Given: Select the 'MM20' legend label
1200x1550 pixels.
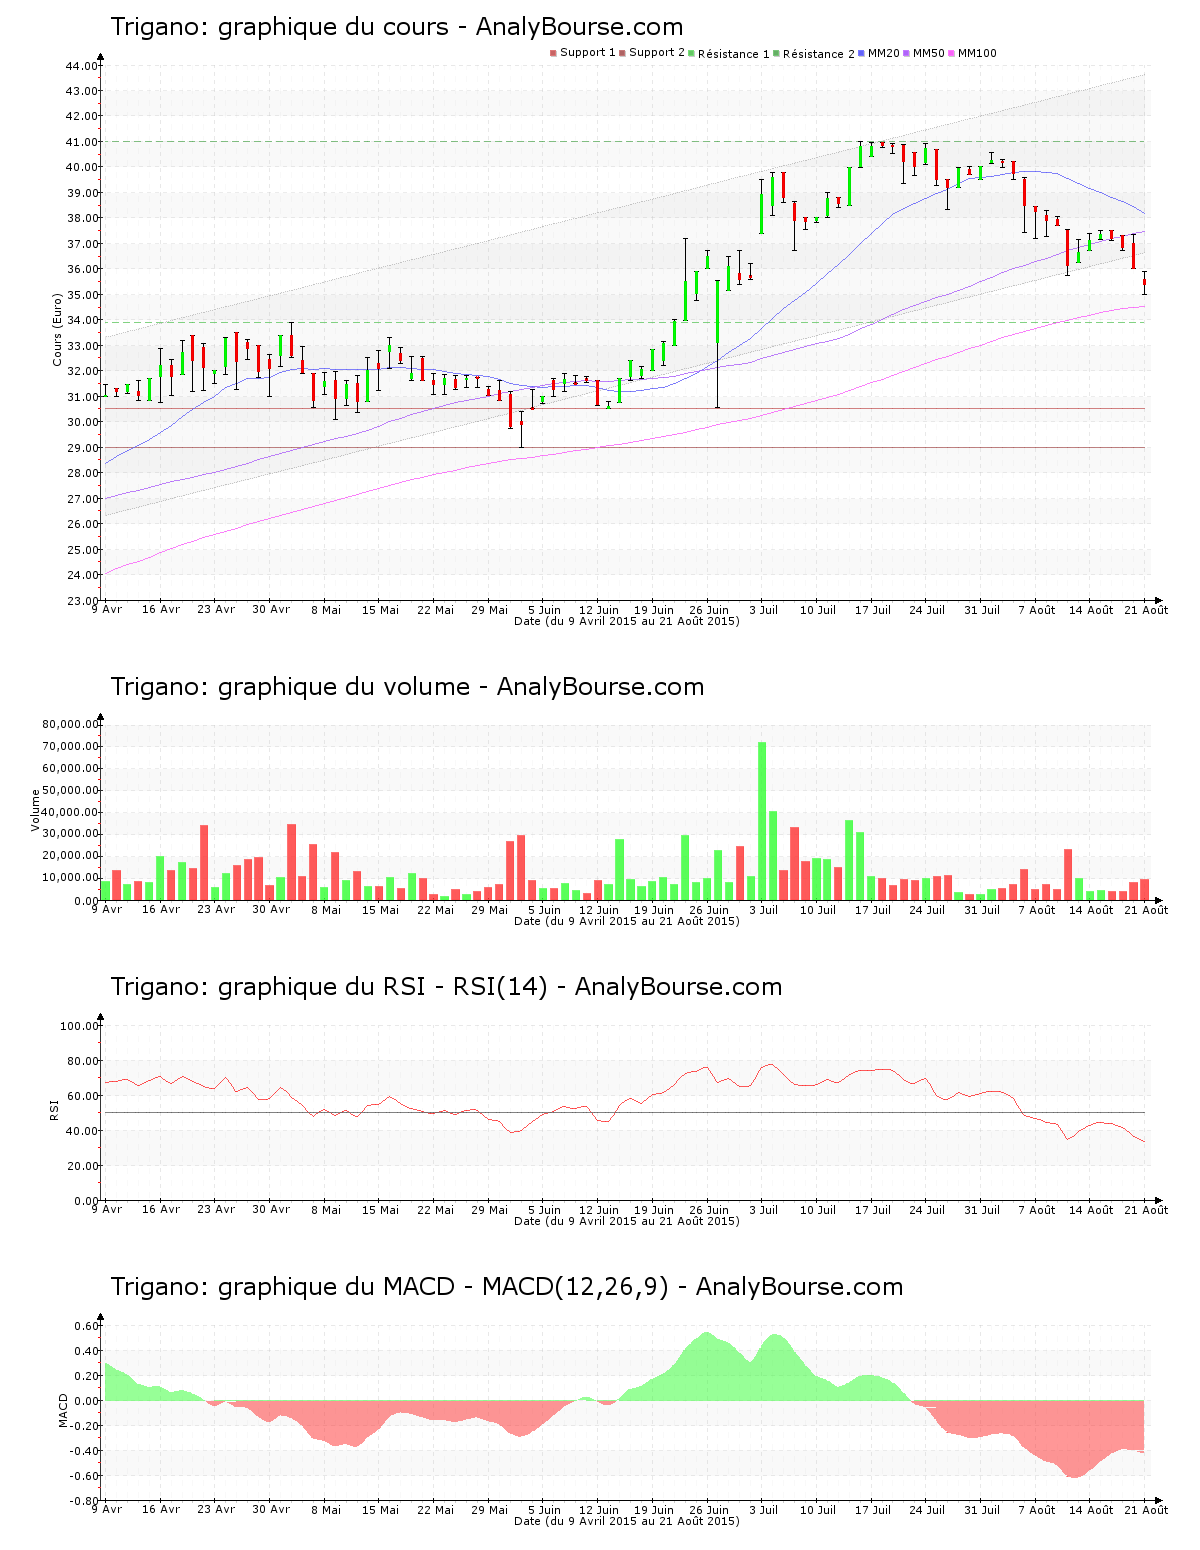Looking at the screenshot, I should pyautogui.click(x=884, y=53).
